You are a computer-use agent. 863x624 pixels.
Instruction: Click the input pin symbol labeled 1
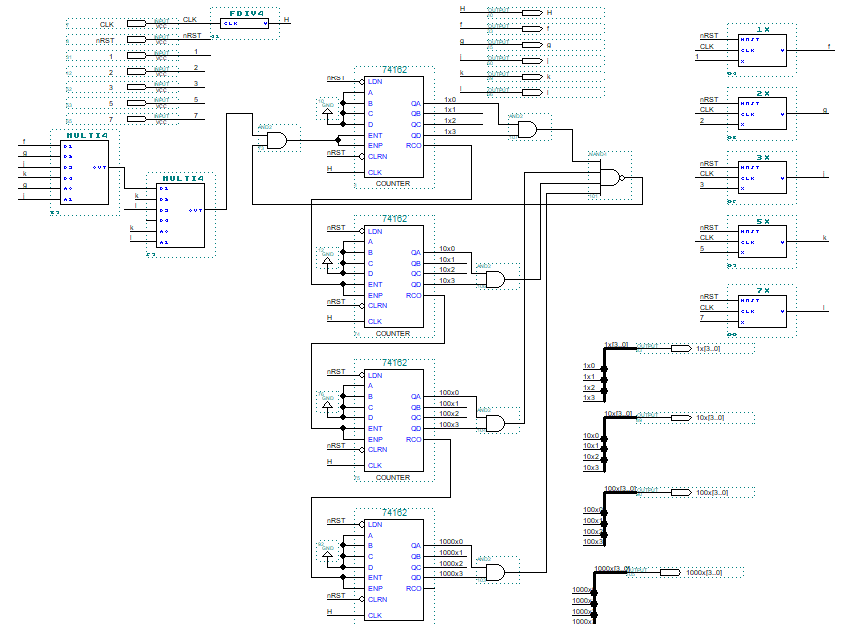coord(136,56)
